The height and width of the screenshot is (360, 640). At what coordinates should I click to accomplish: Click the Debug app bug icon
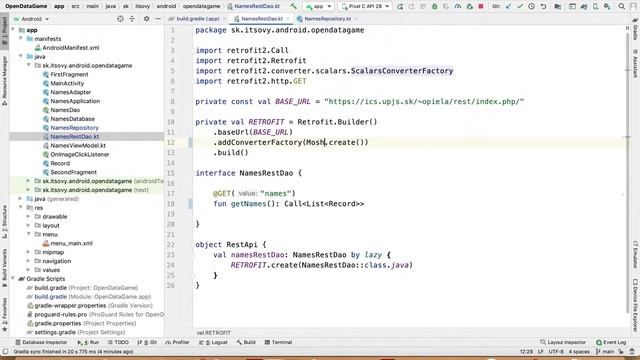coord(434,7)
